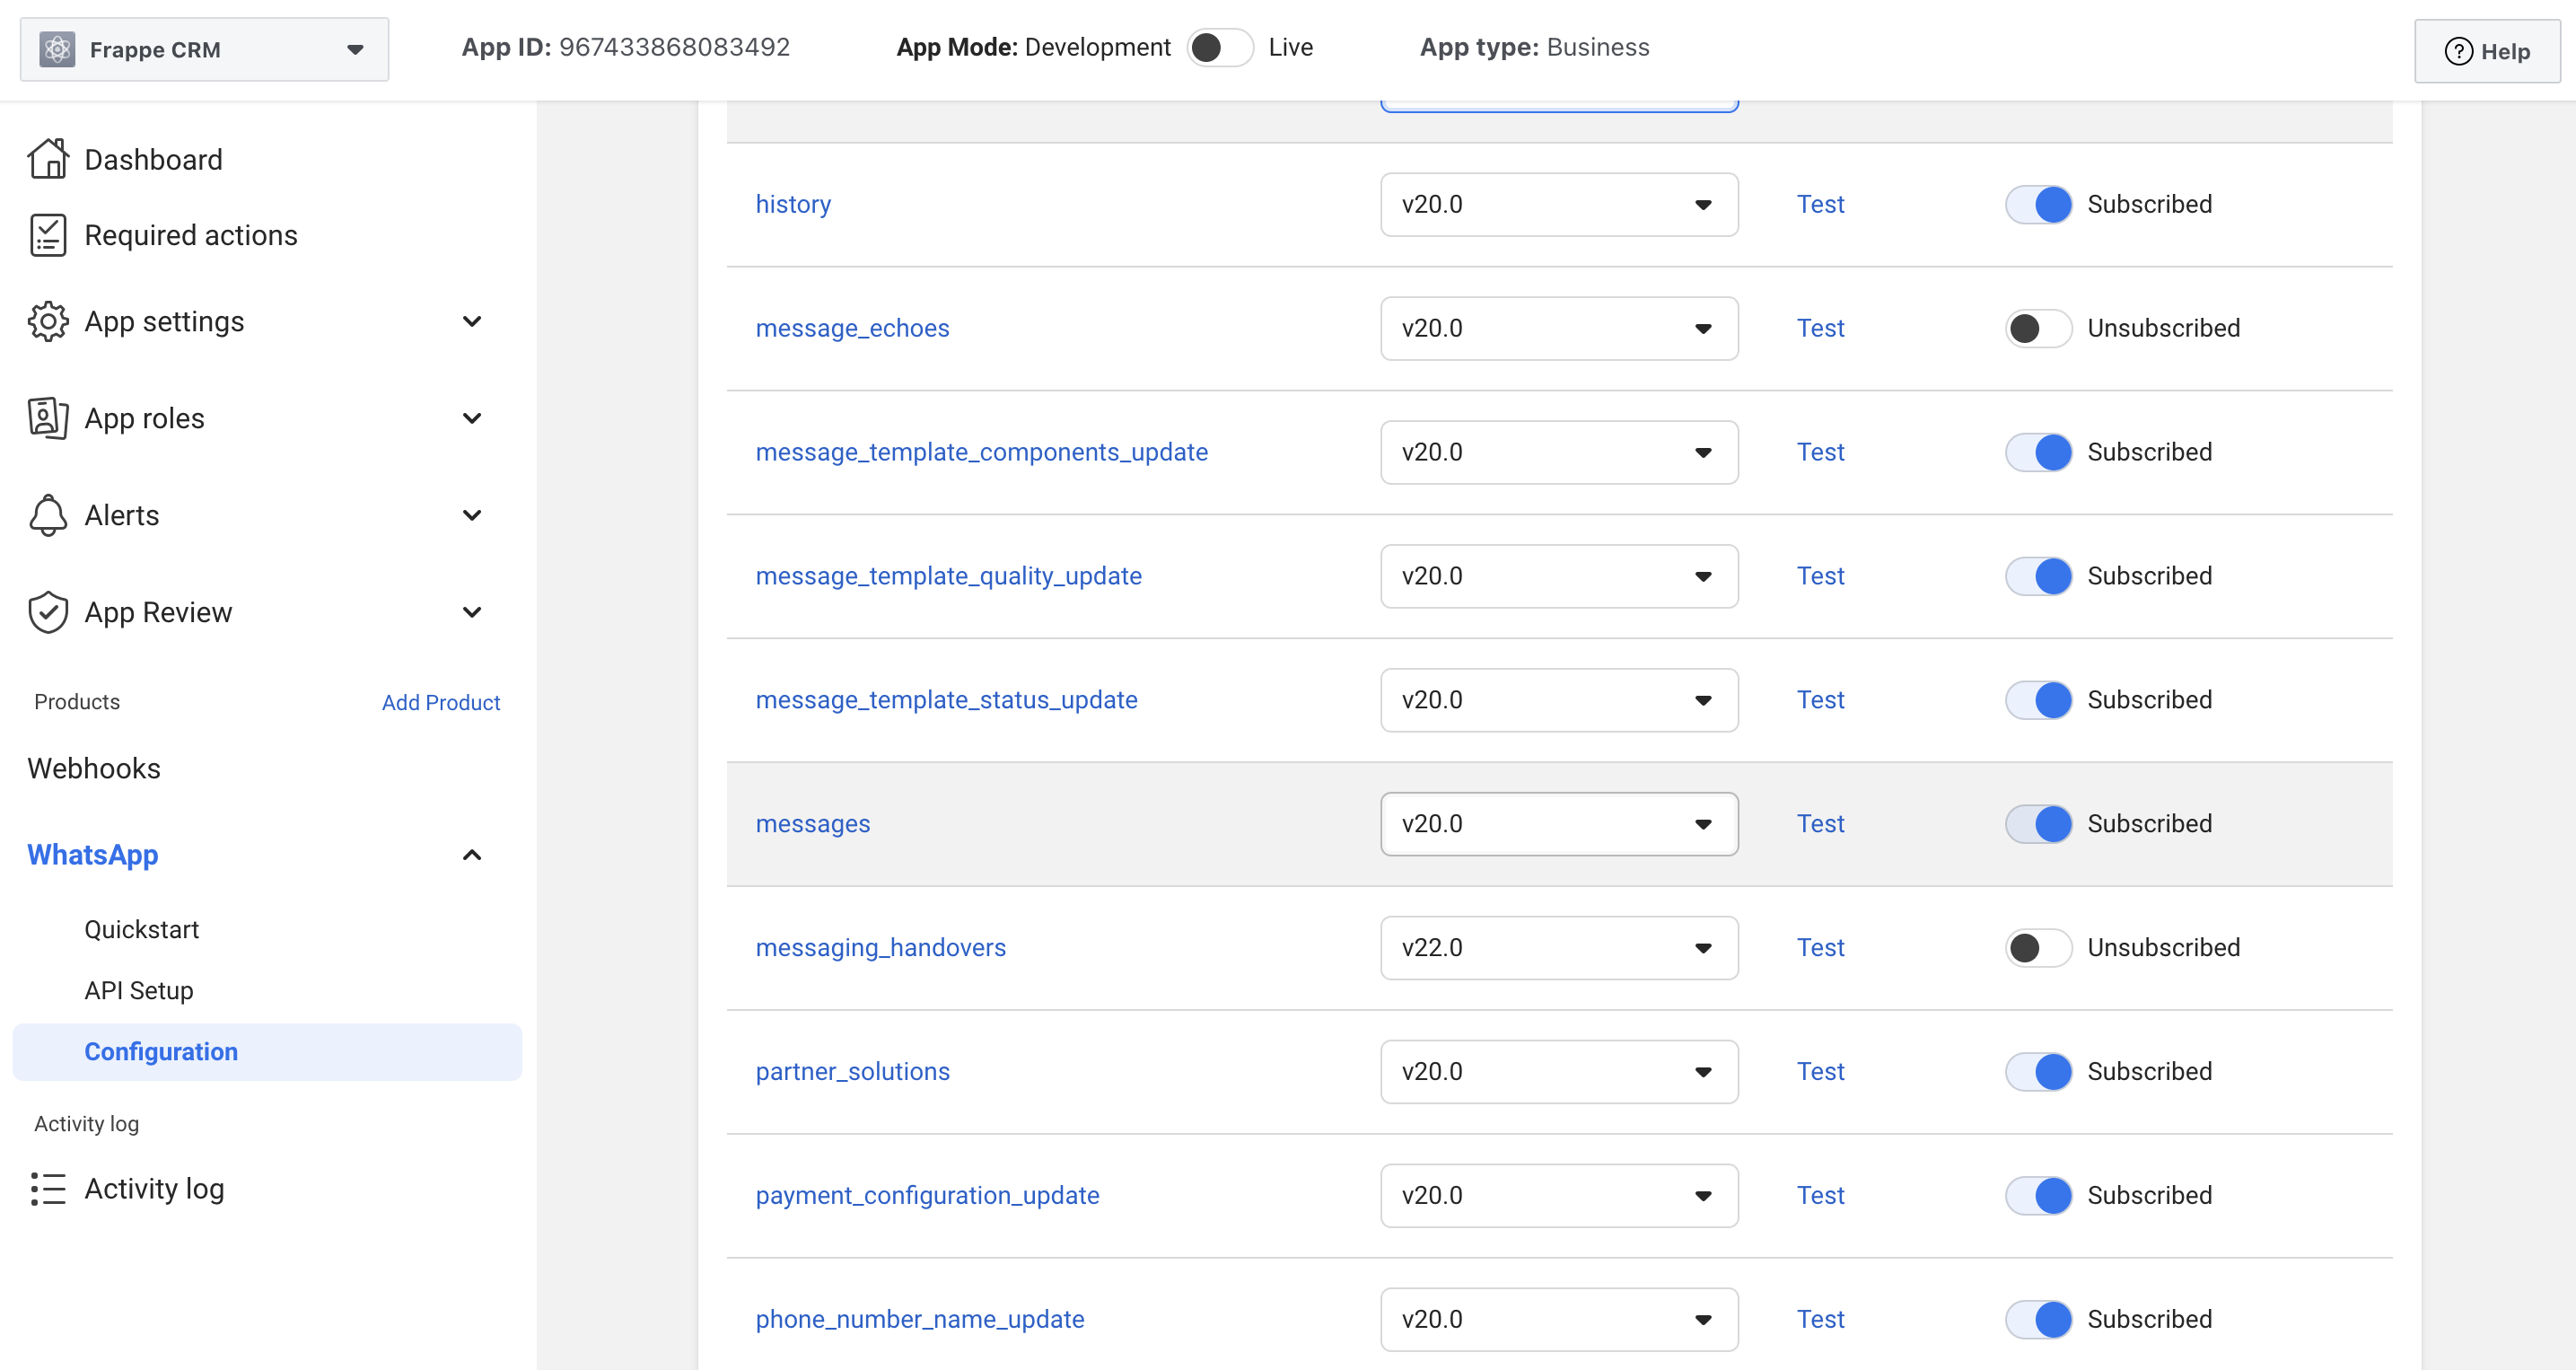The height and width of the screenshot is (1370, 2576).
Task: Collapse the WhatsApp sidebar section
Action: (472, 855)
